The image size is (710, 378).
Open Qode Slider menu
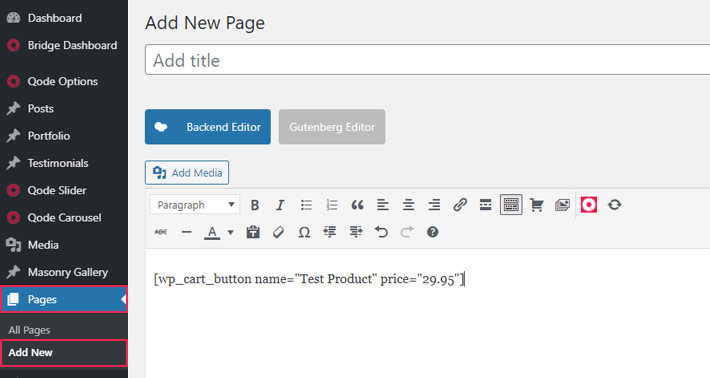click(57, 190)
